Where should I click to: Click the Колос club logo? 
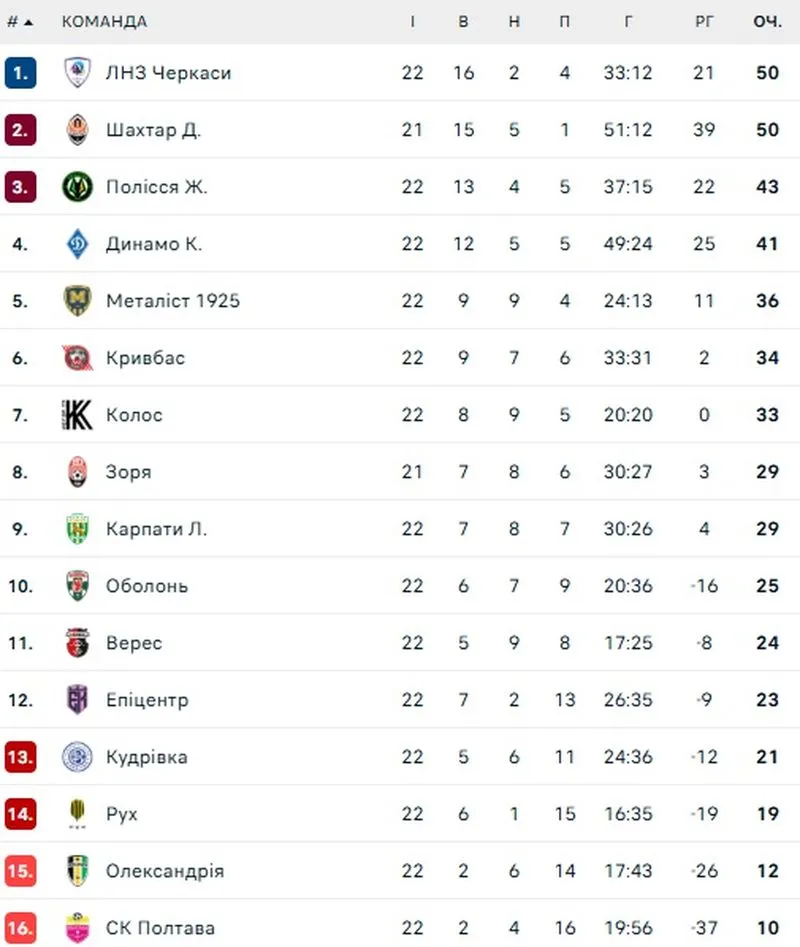77,415
